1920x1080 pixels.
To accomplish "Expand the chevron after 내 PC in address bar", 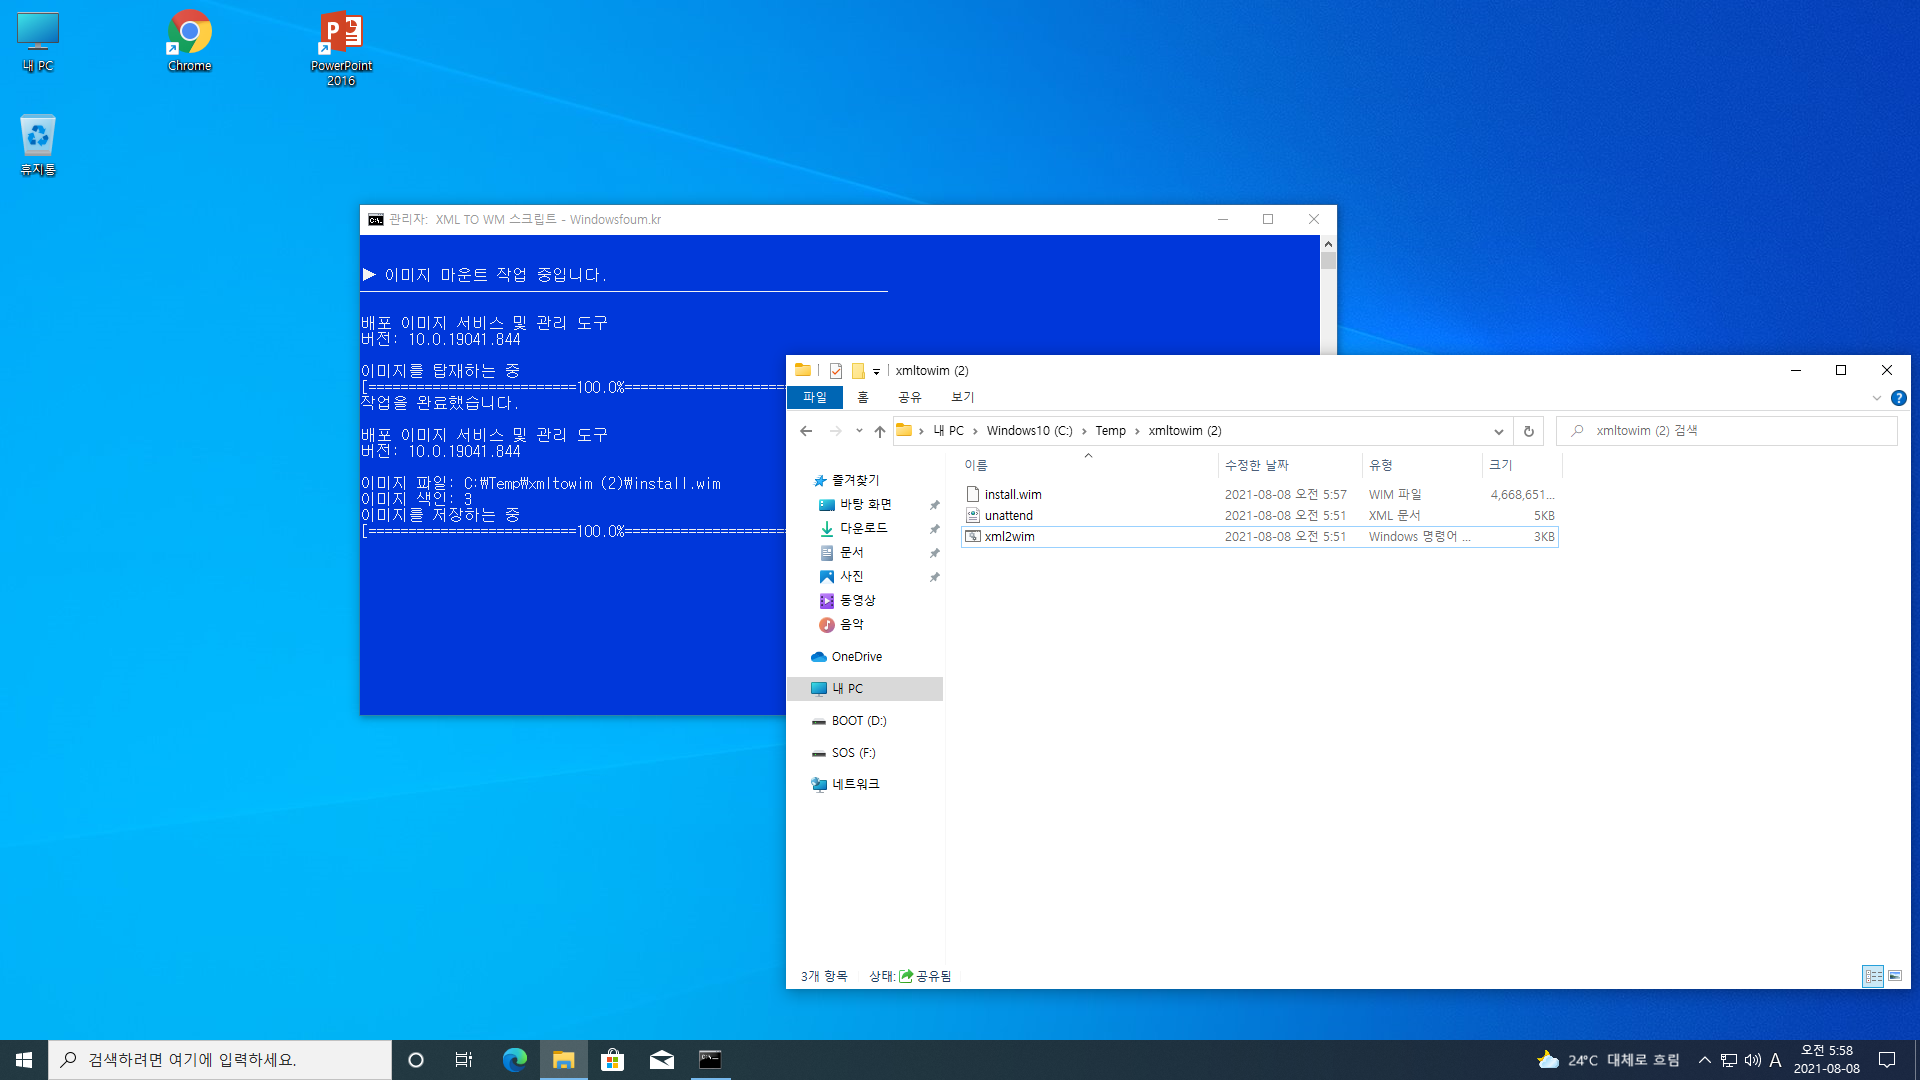I will click(975, 431).
